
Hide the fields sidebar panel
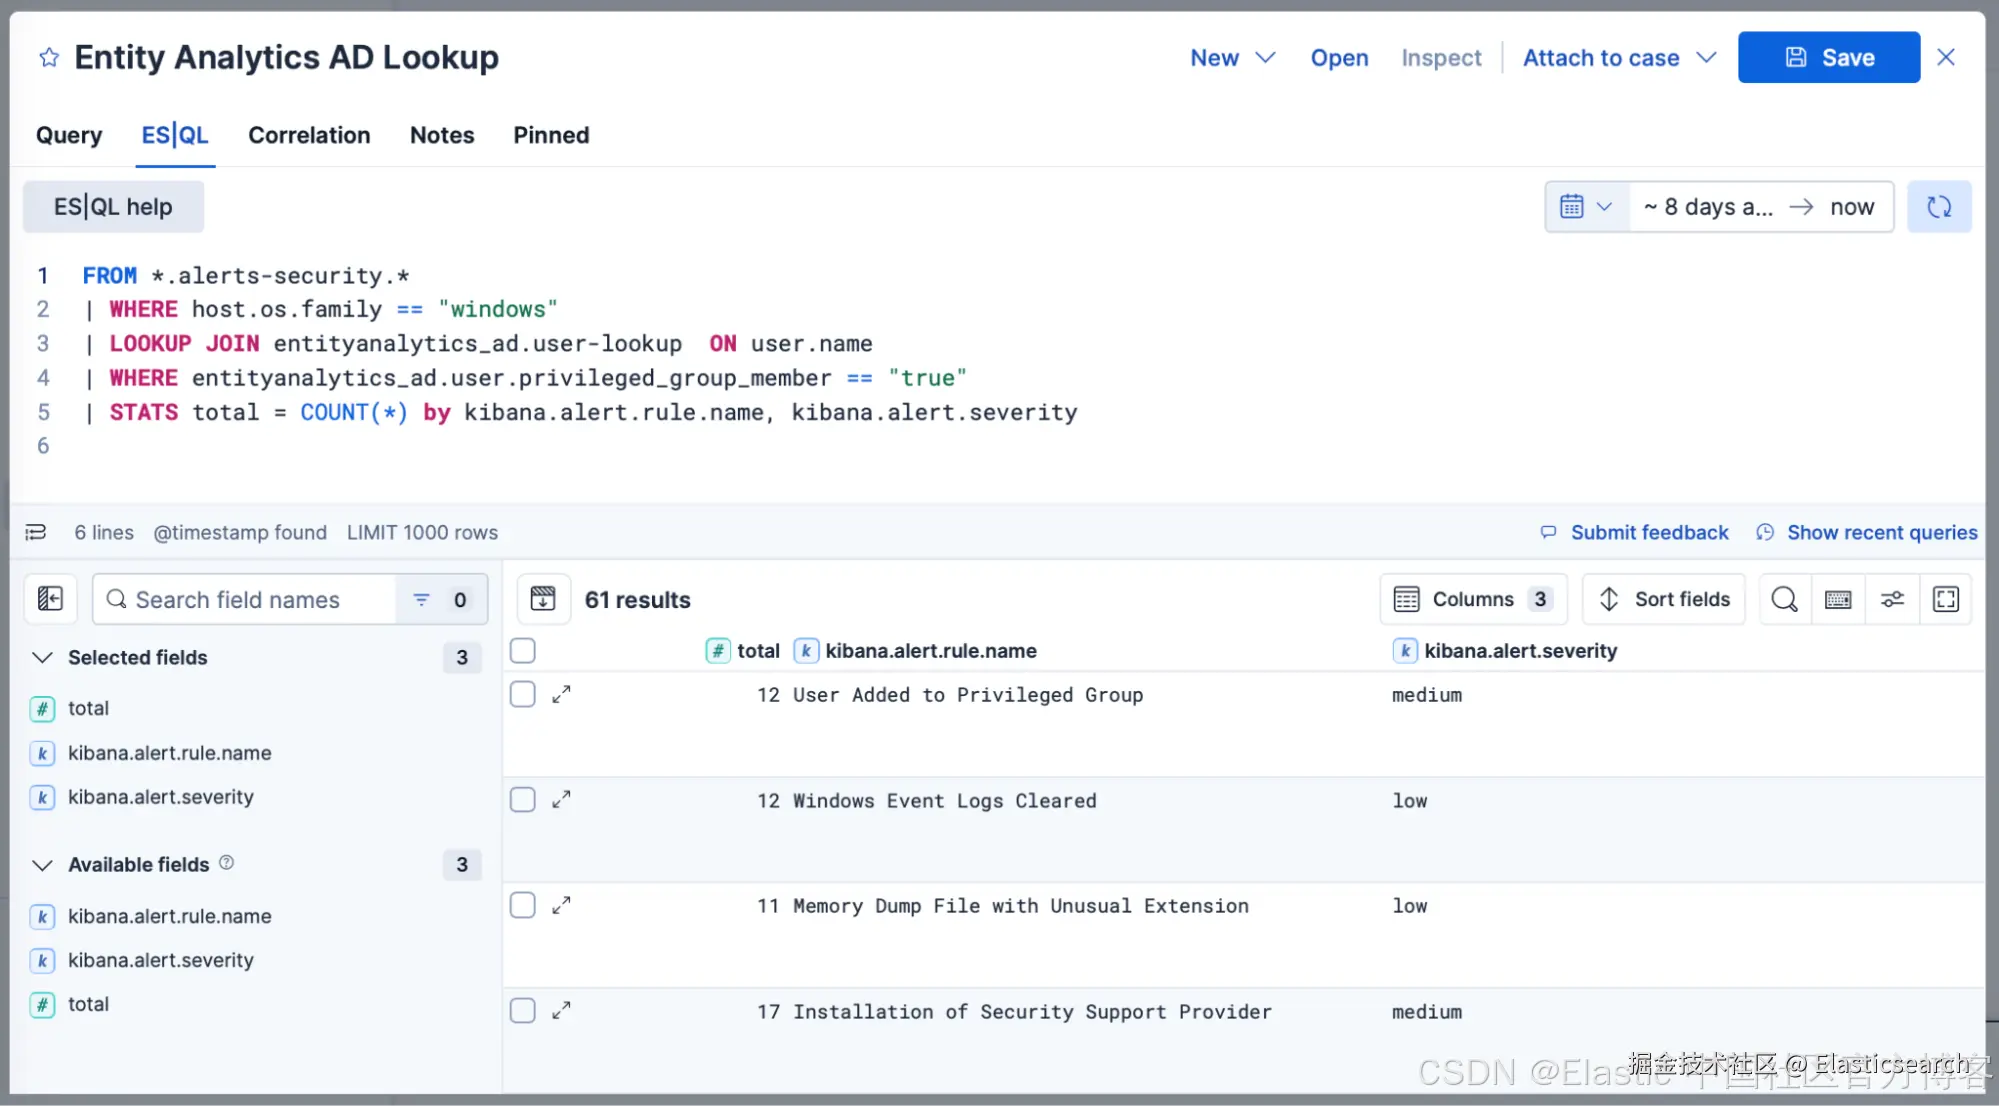point(50,599)
